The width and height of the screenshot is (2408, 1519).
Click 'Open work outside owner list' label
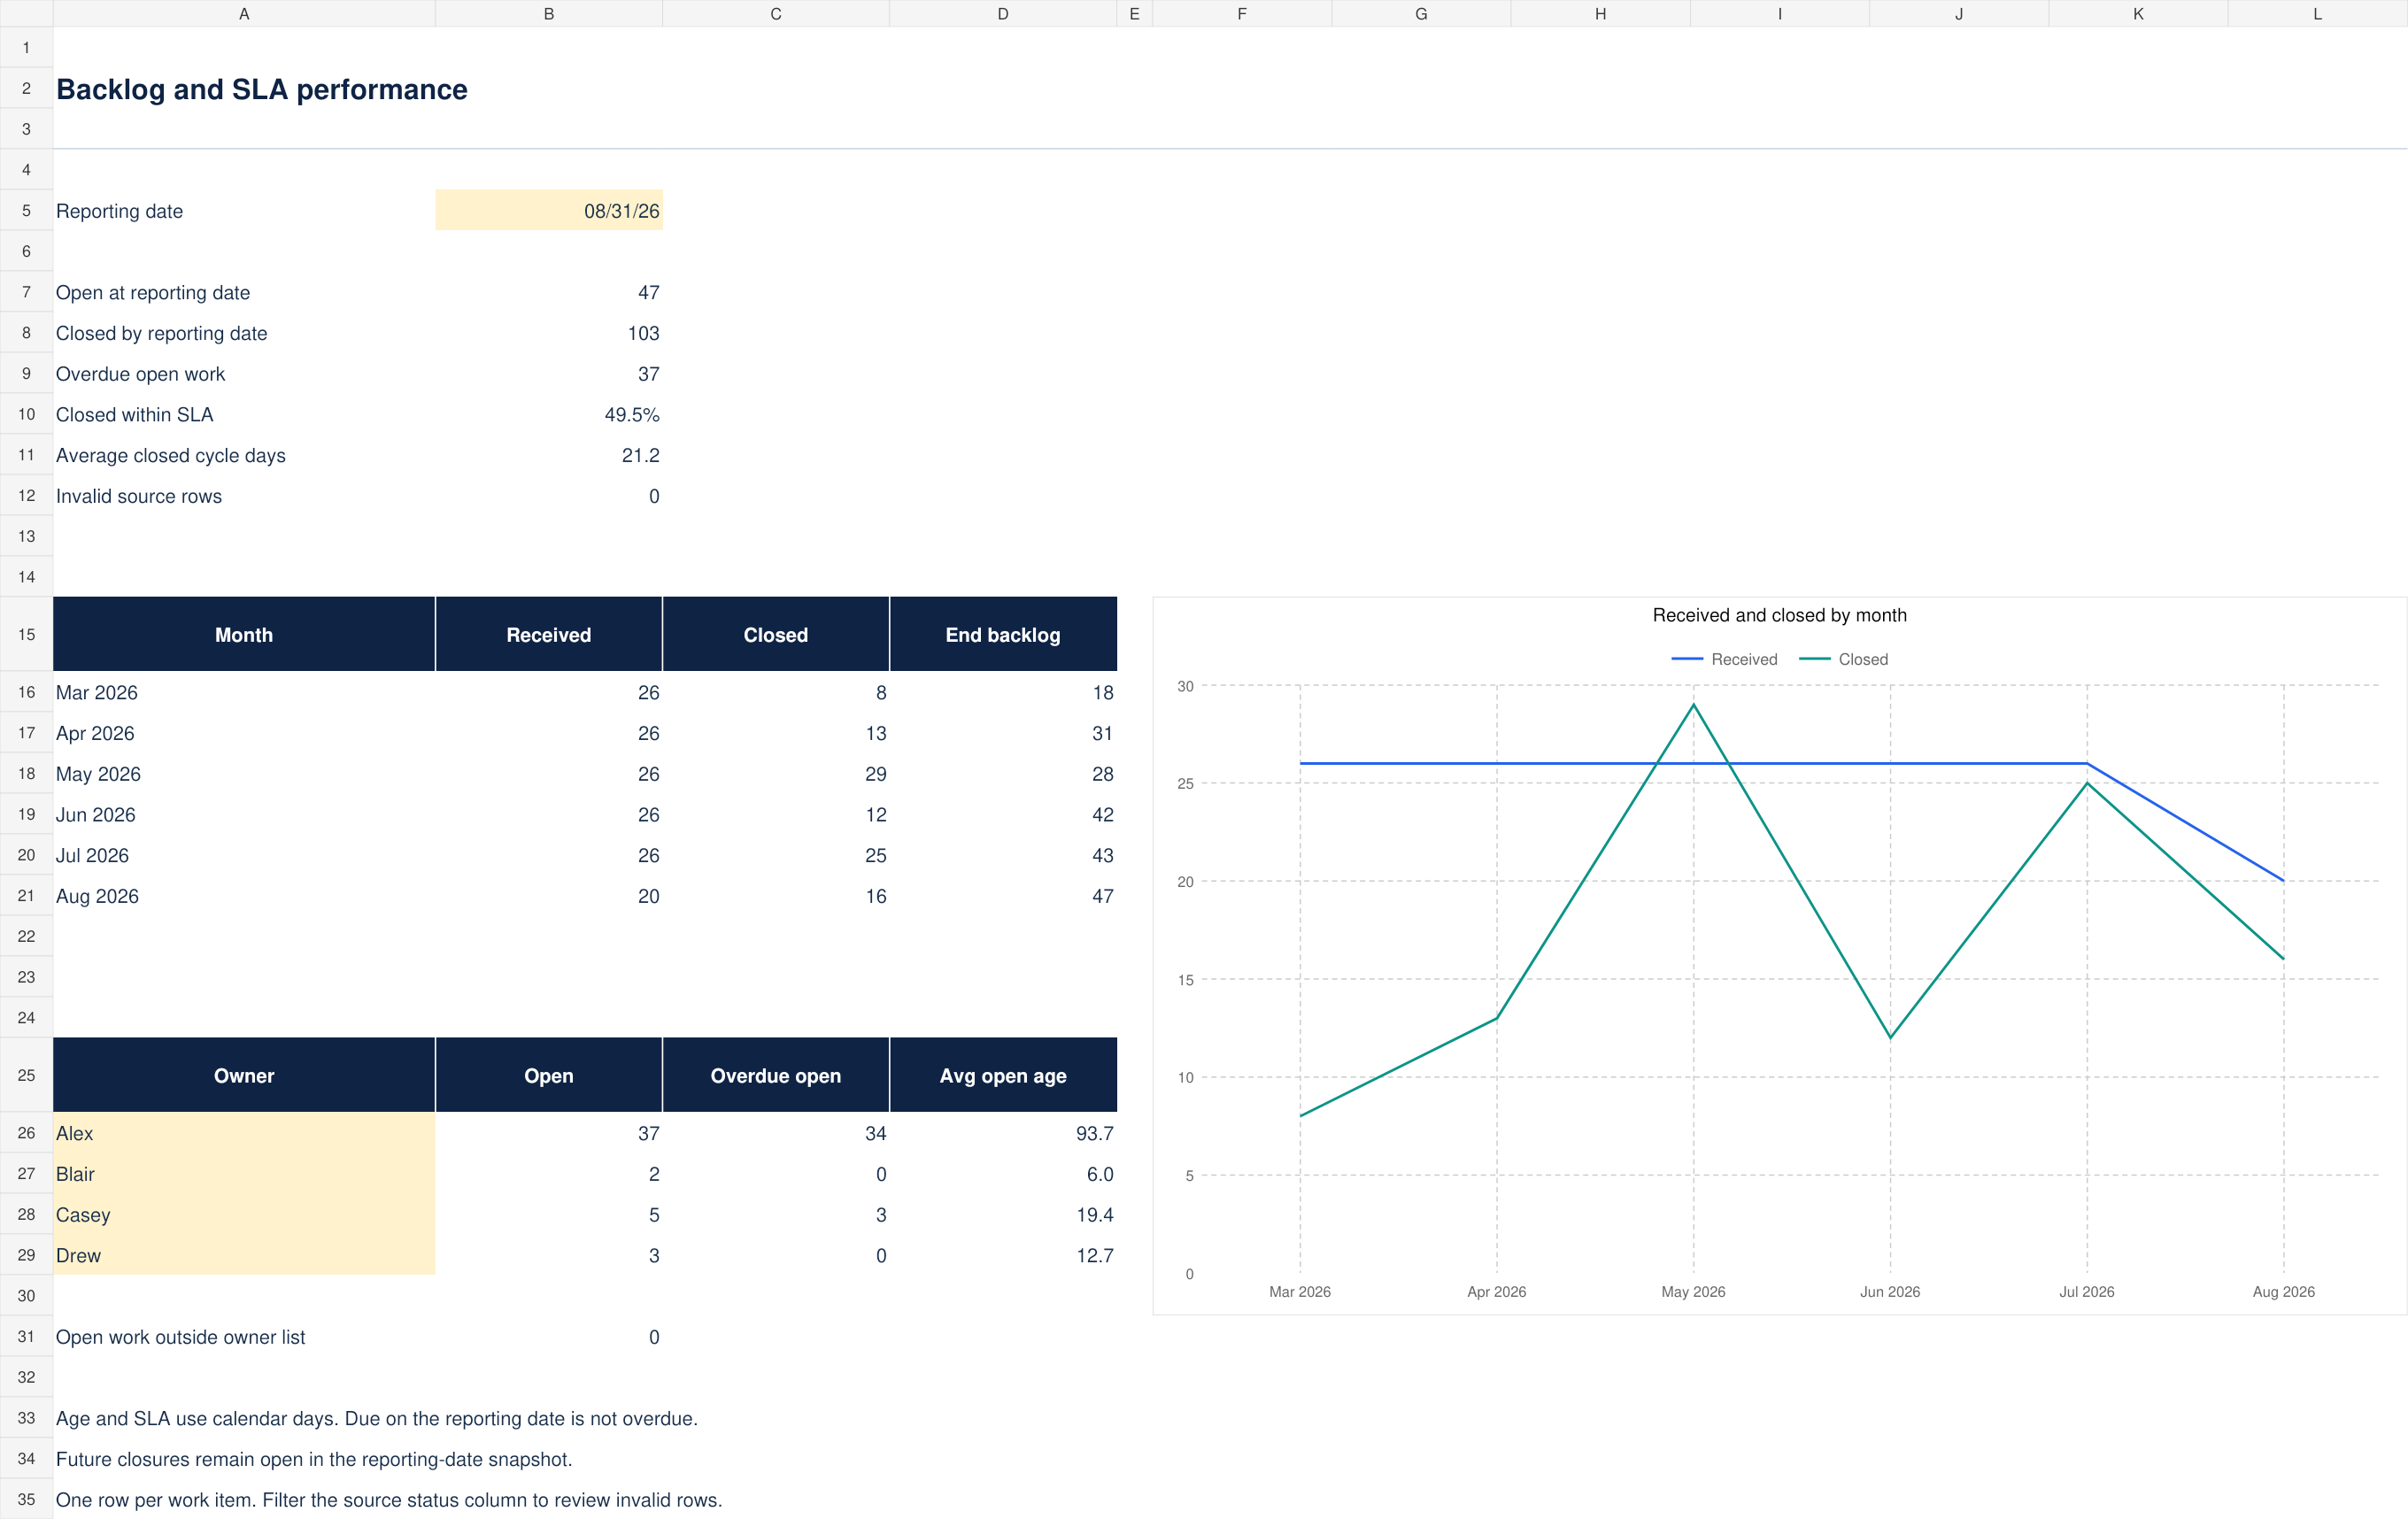180,1337
